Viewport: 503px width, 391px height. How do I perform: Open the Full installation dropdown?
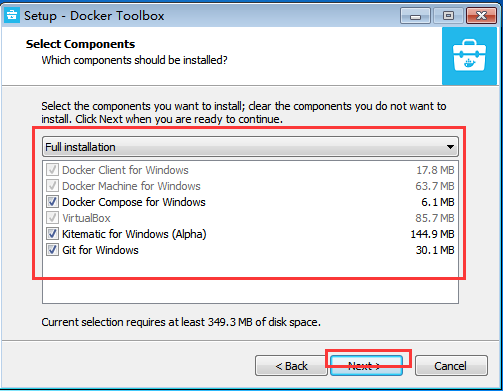click(250, 147)
